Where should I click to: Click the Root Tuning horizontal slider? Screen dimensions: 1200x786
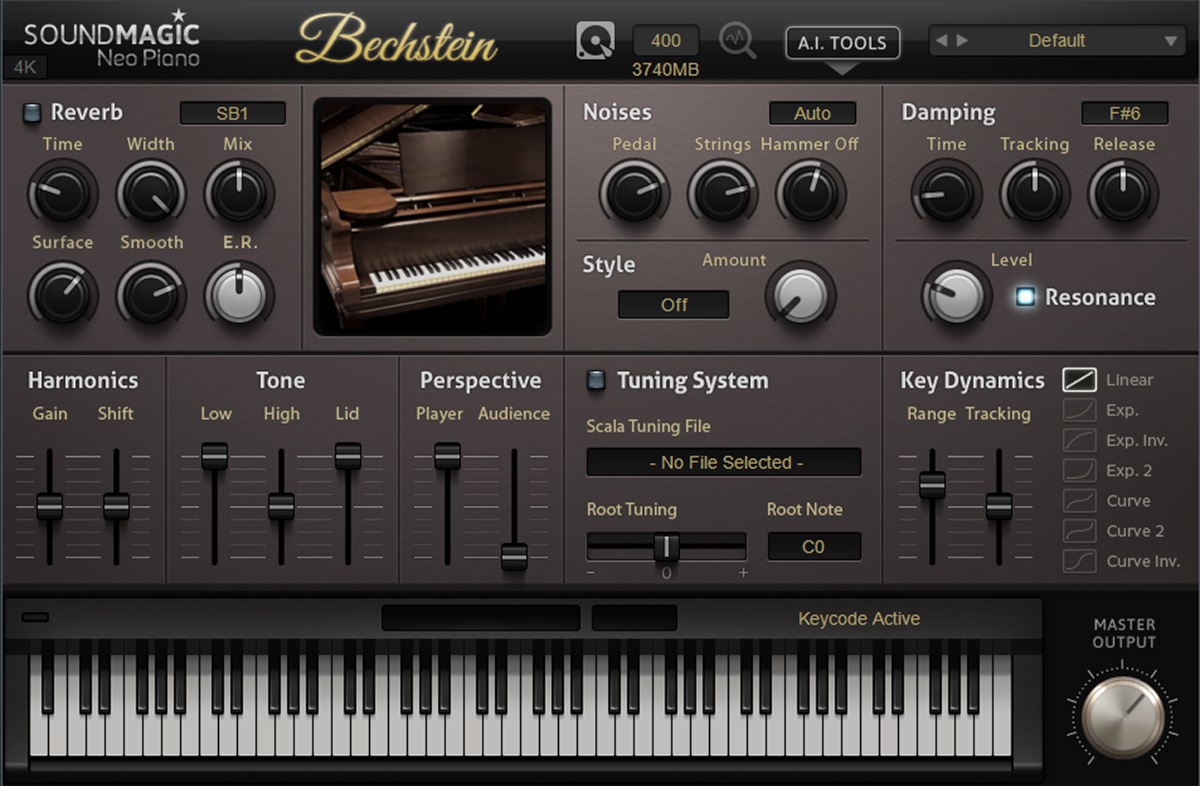tap(666, 546)
